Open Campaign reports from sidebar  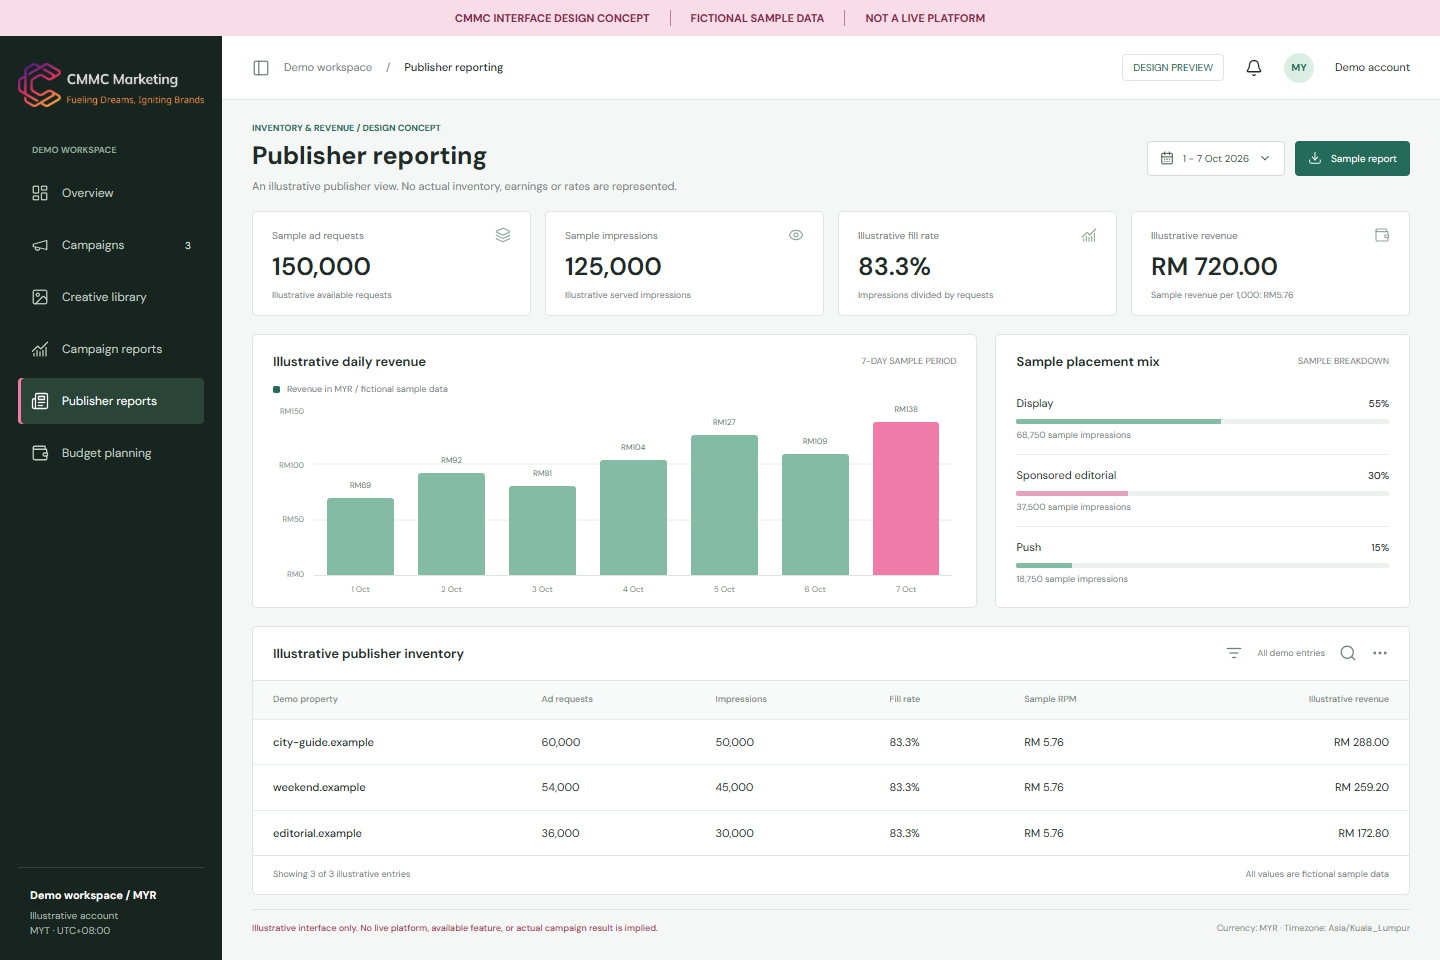(111, 349)
